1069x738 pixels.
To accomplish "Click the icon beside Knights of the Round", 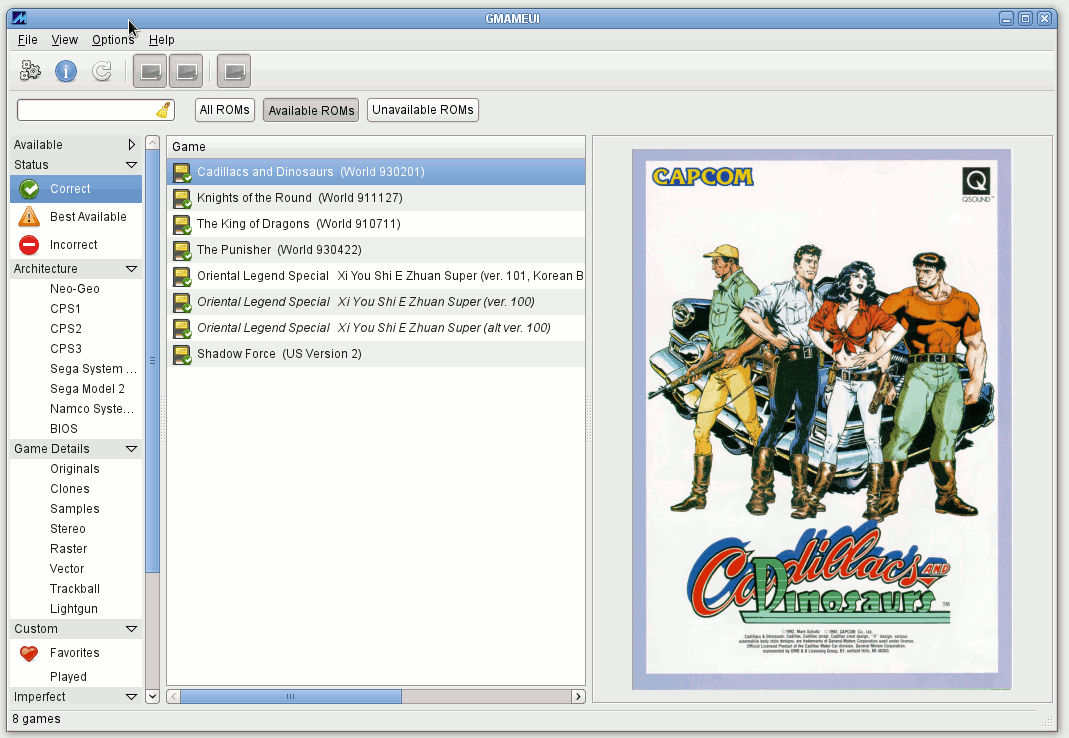I will pos(182,198).
